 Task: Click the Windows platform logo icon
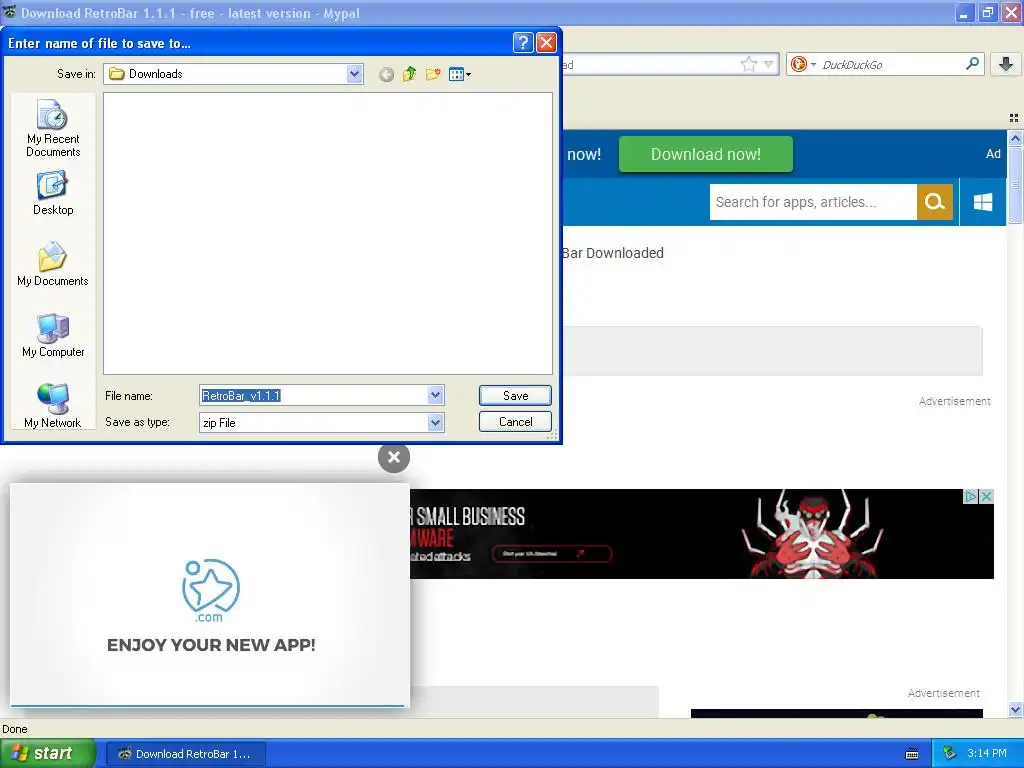pyautogui.click(x=983, y=202)
